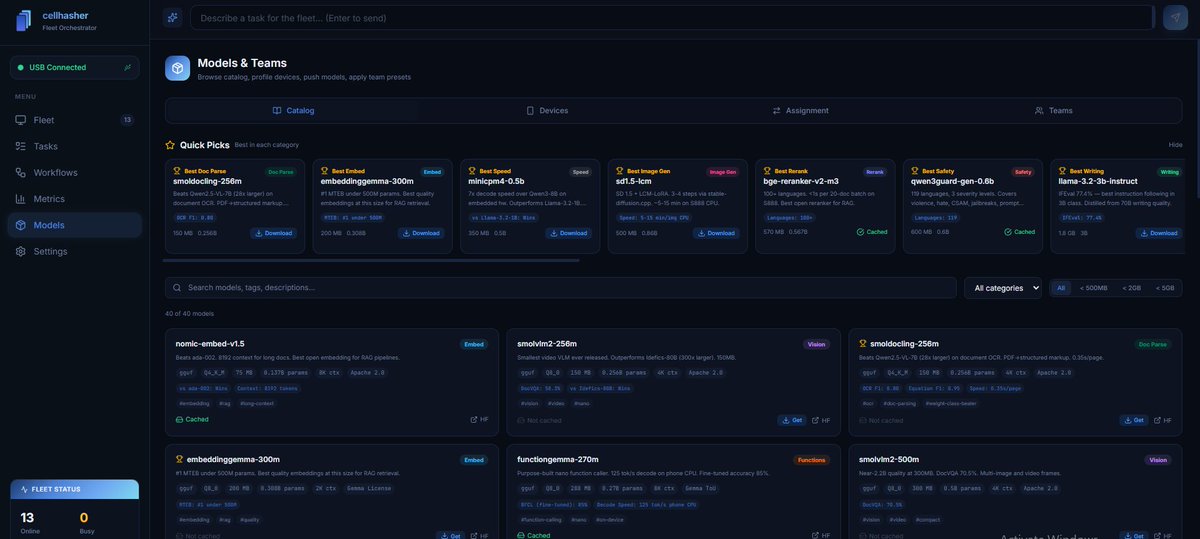Viewport: 1200px width, 539px height.
Task: Open the All categories dropdown
Action: [x=1003, y=288]
